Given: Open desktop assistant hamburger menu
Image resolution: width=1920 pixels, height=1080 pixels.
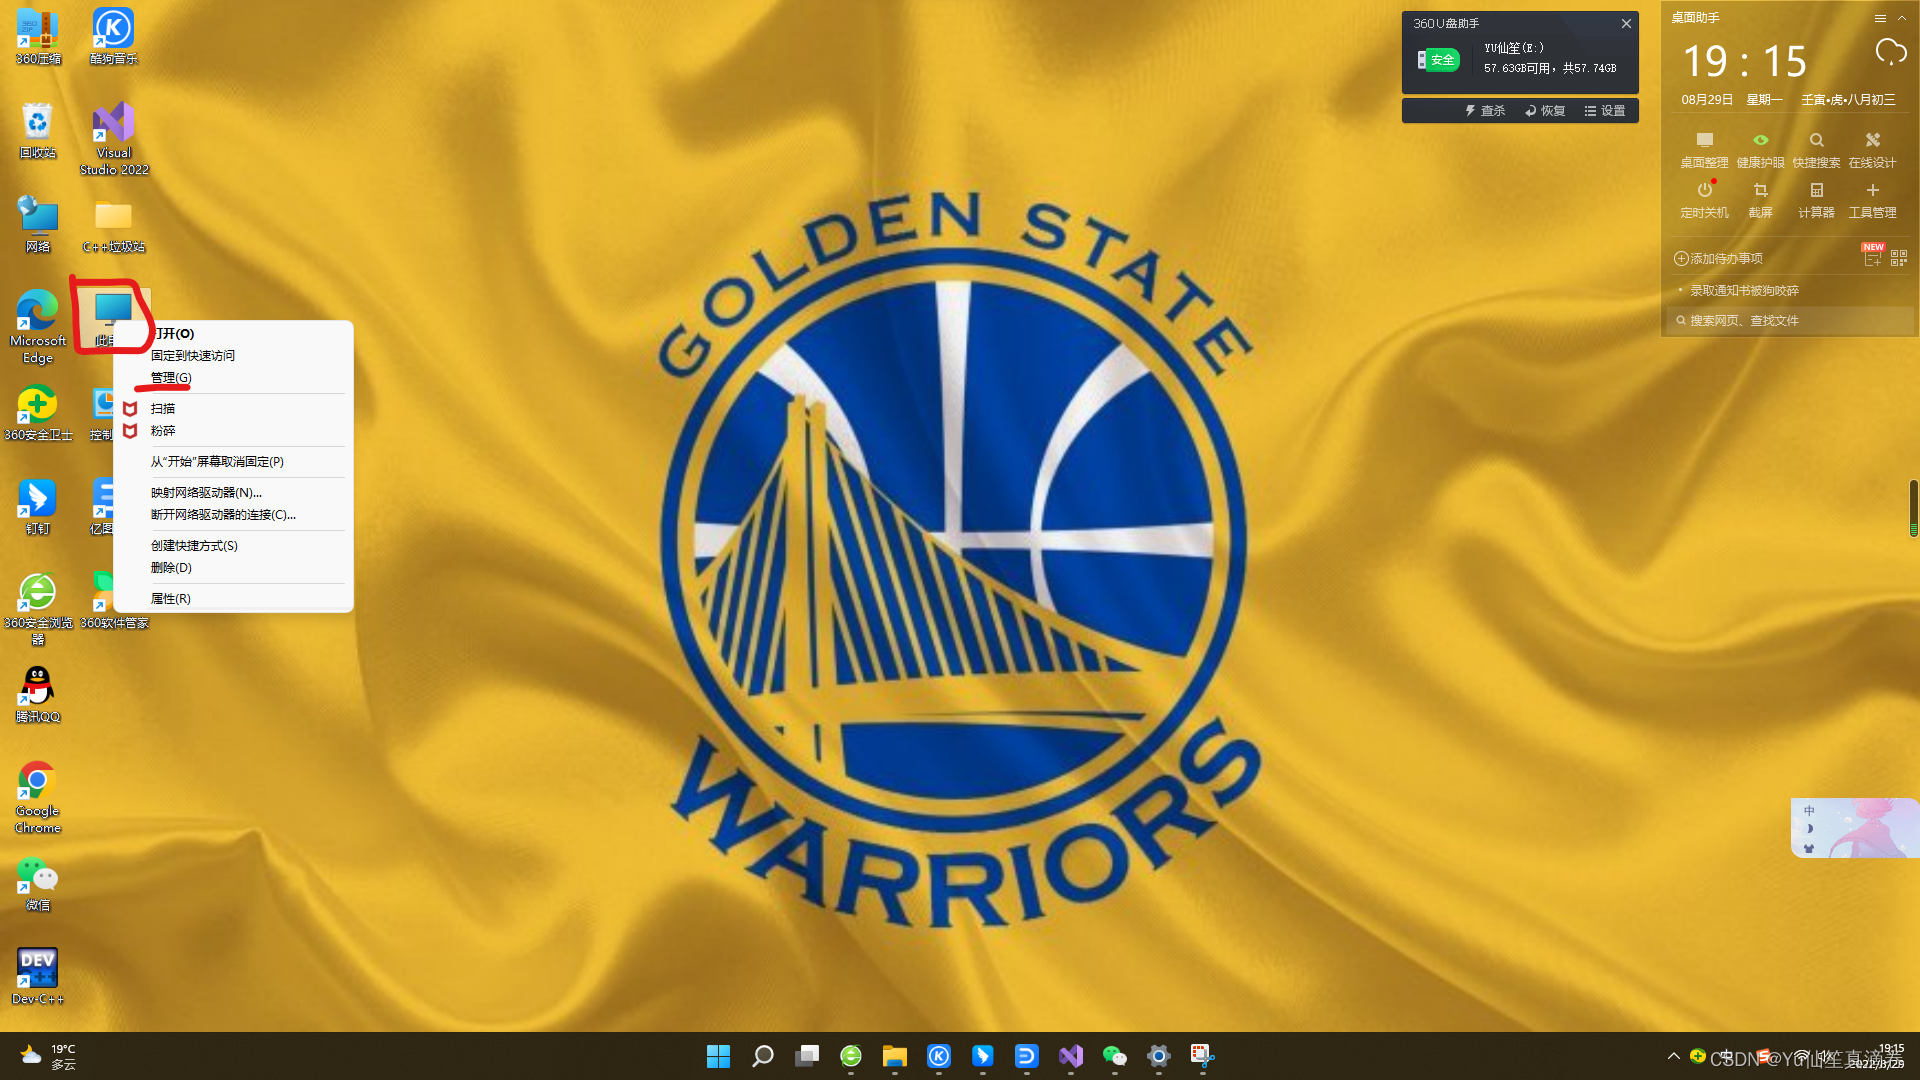Looking at the screenshot, I should (x=1879, y=18).
